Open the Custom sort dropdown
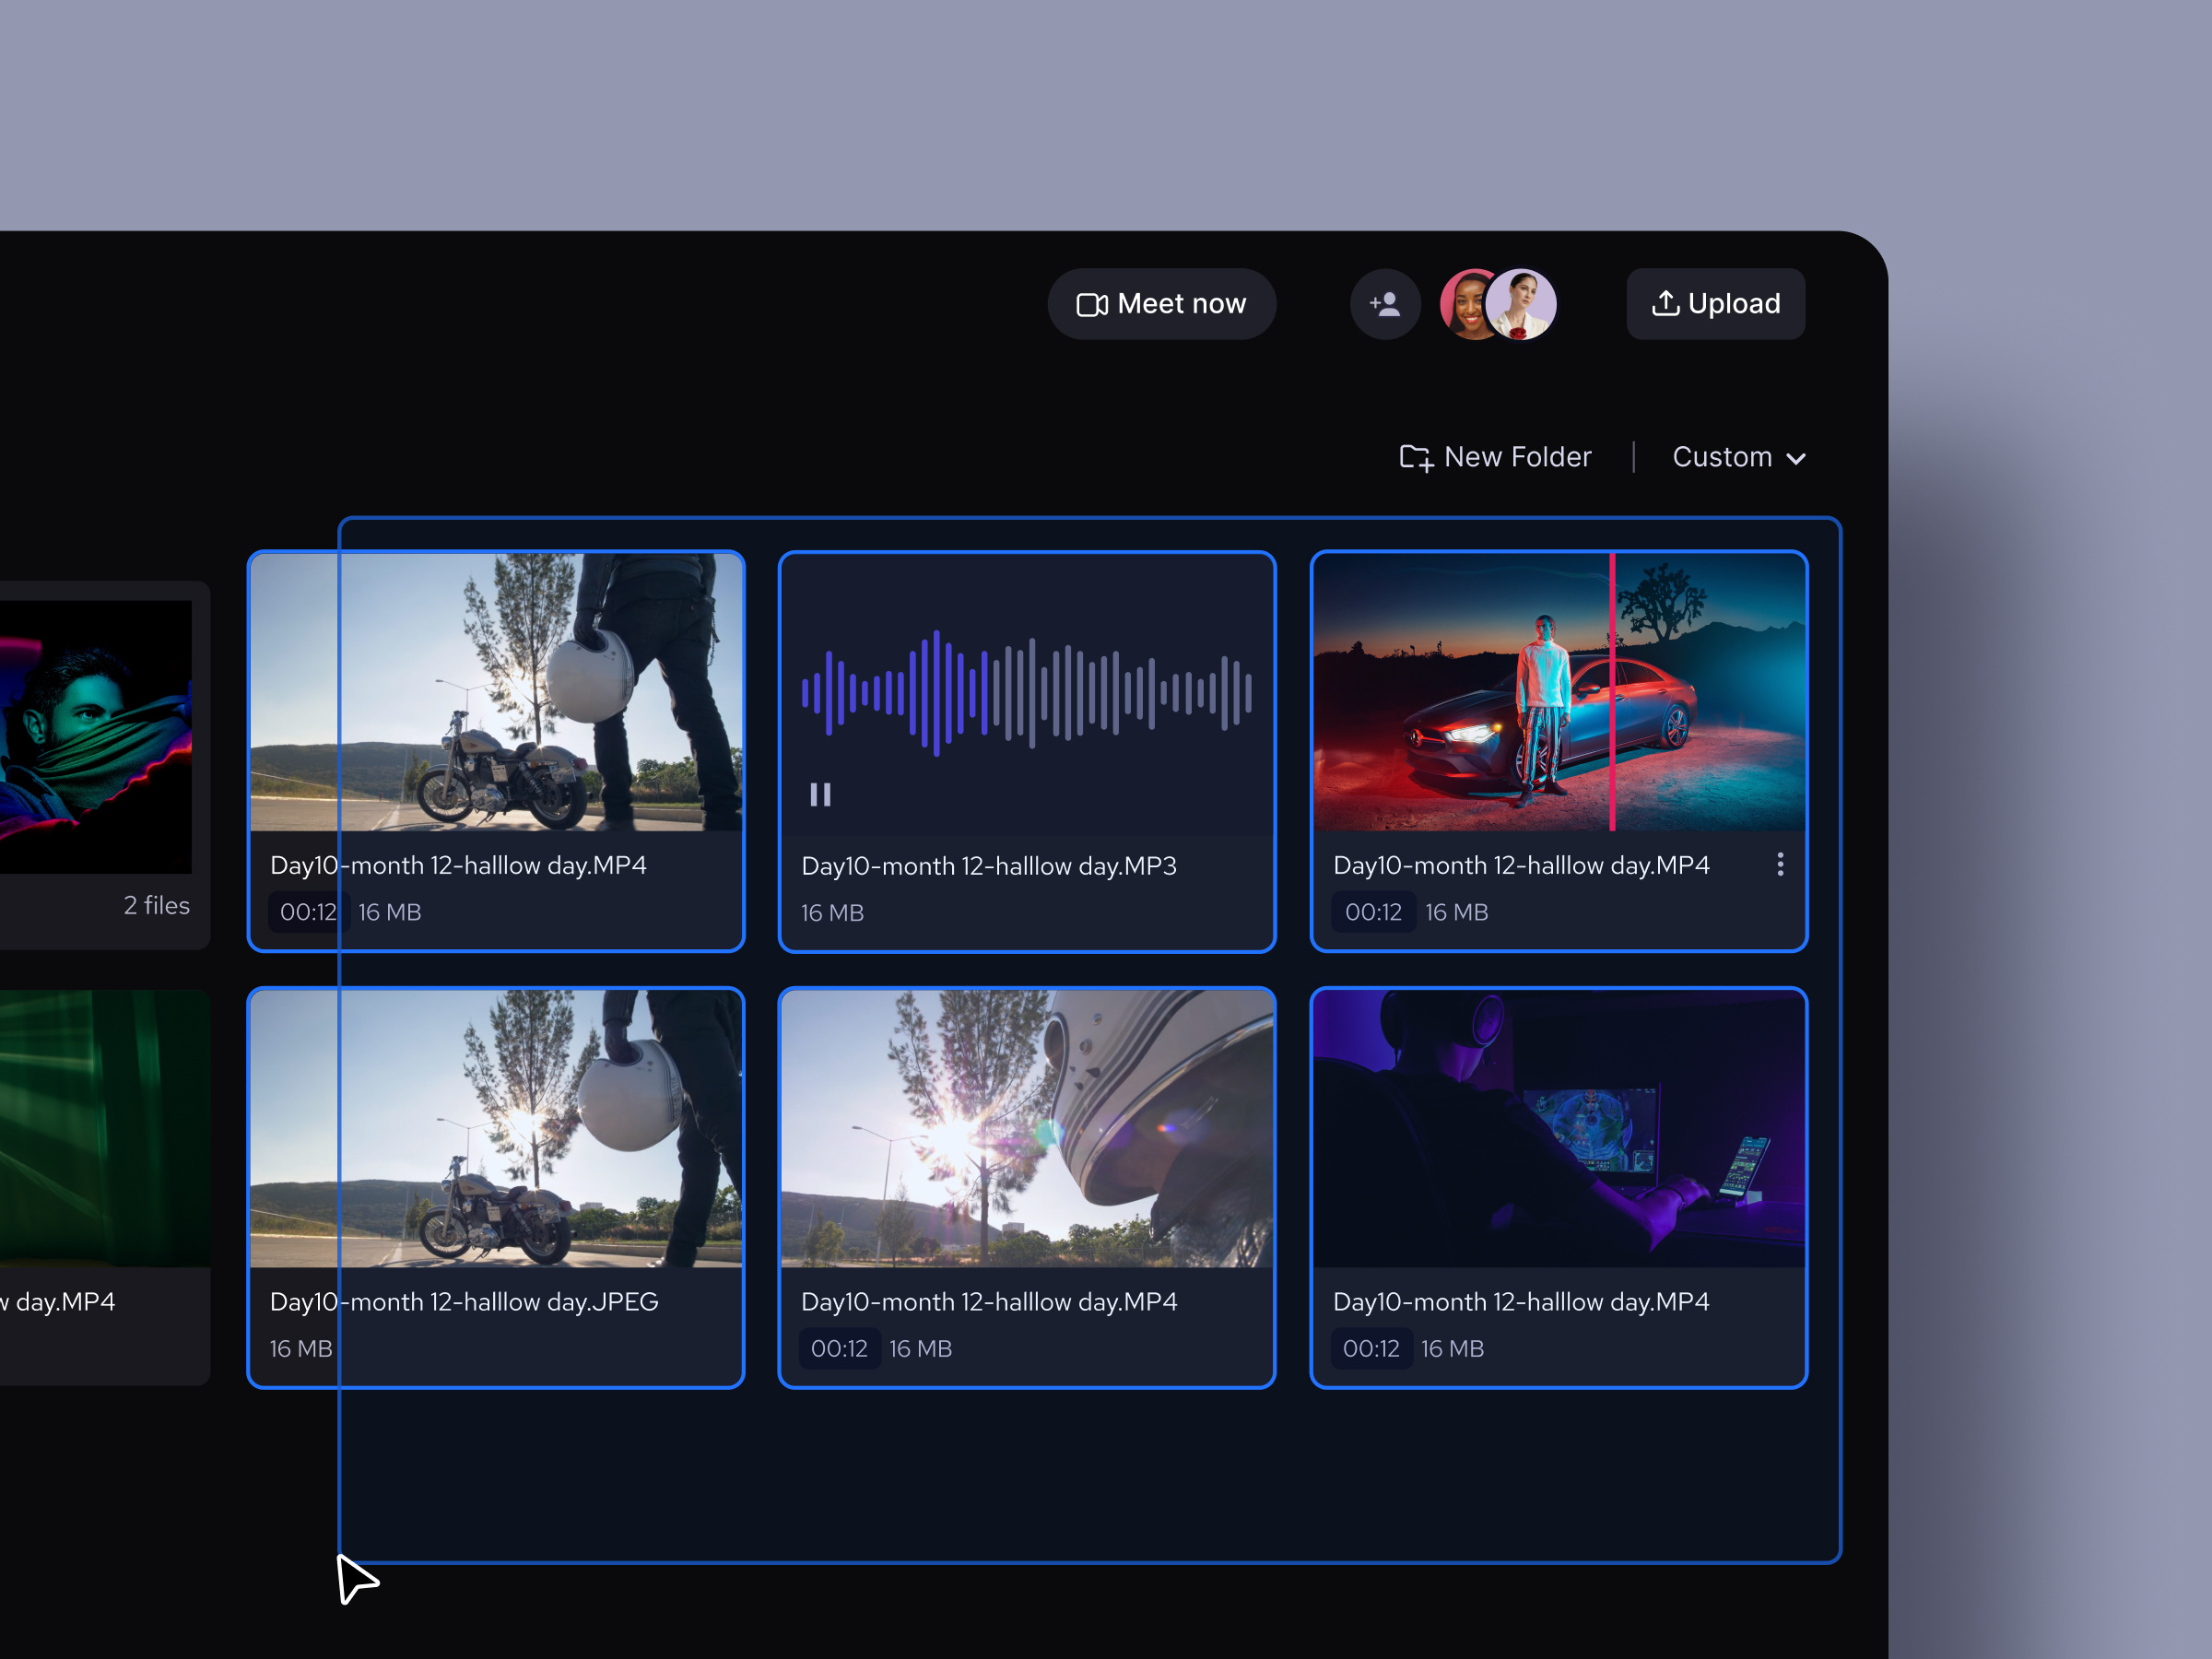Screen dimensions: 2212x1659 coord(1722,457)
